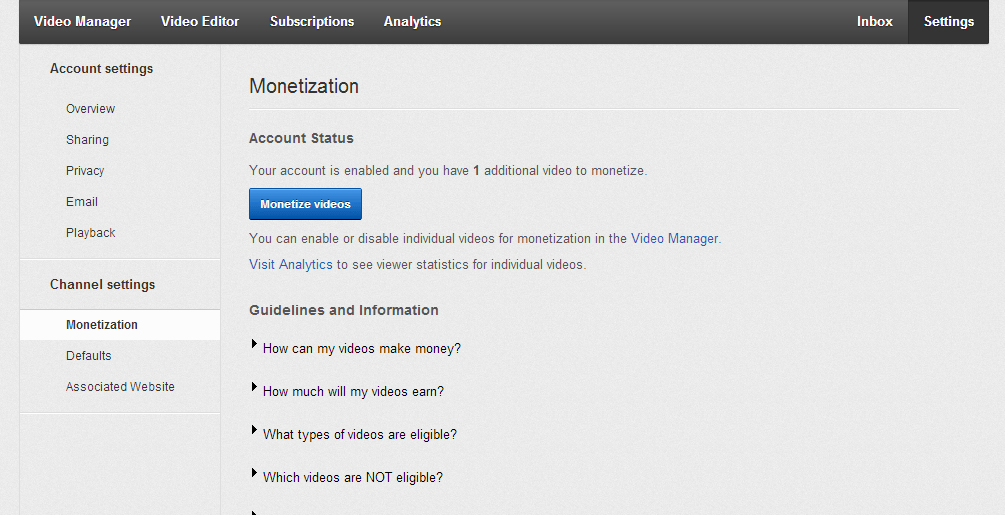Screen dimensions: 1005x515
Task: Select the Settings tab at top right
Action: point(948,21)
